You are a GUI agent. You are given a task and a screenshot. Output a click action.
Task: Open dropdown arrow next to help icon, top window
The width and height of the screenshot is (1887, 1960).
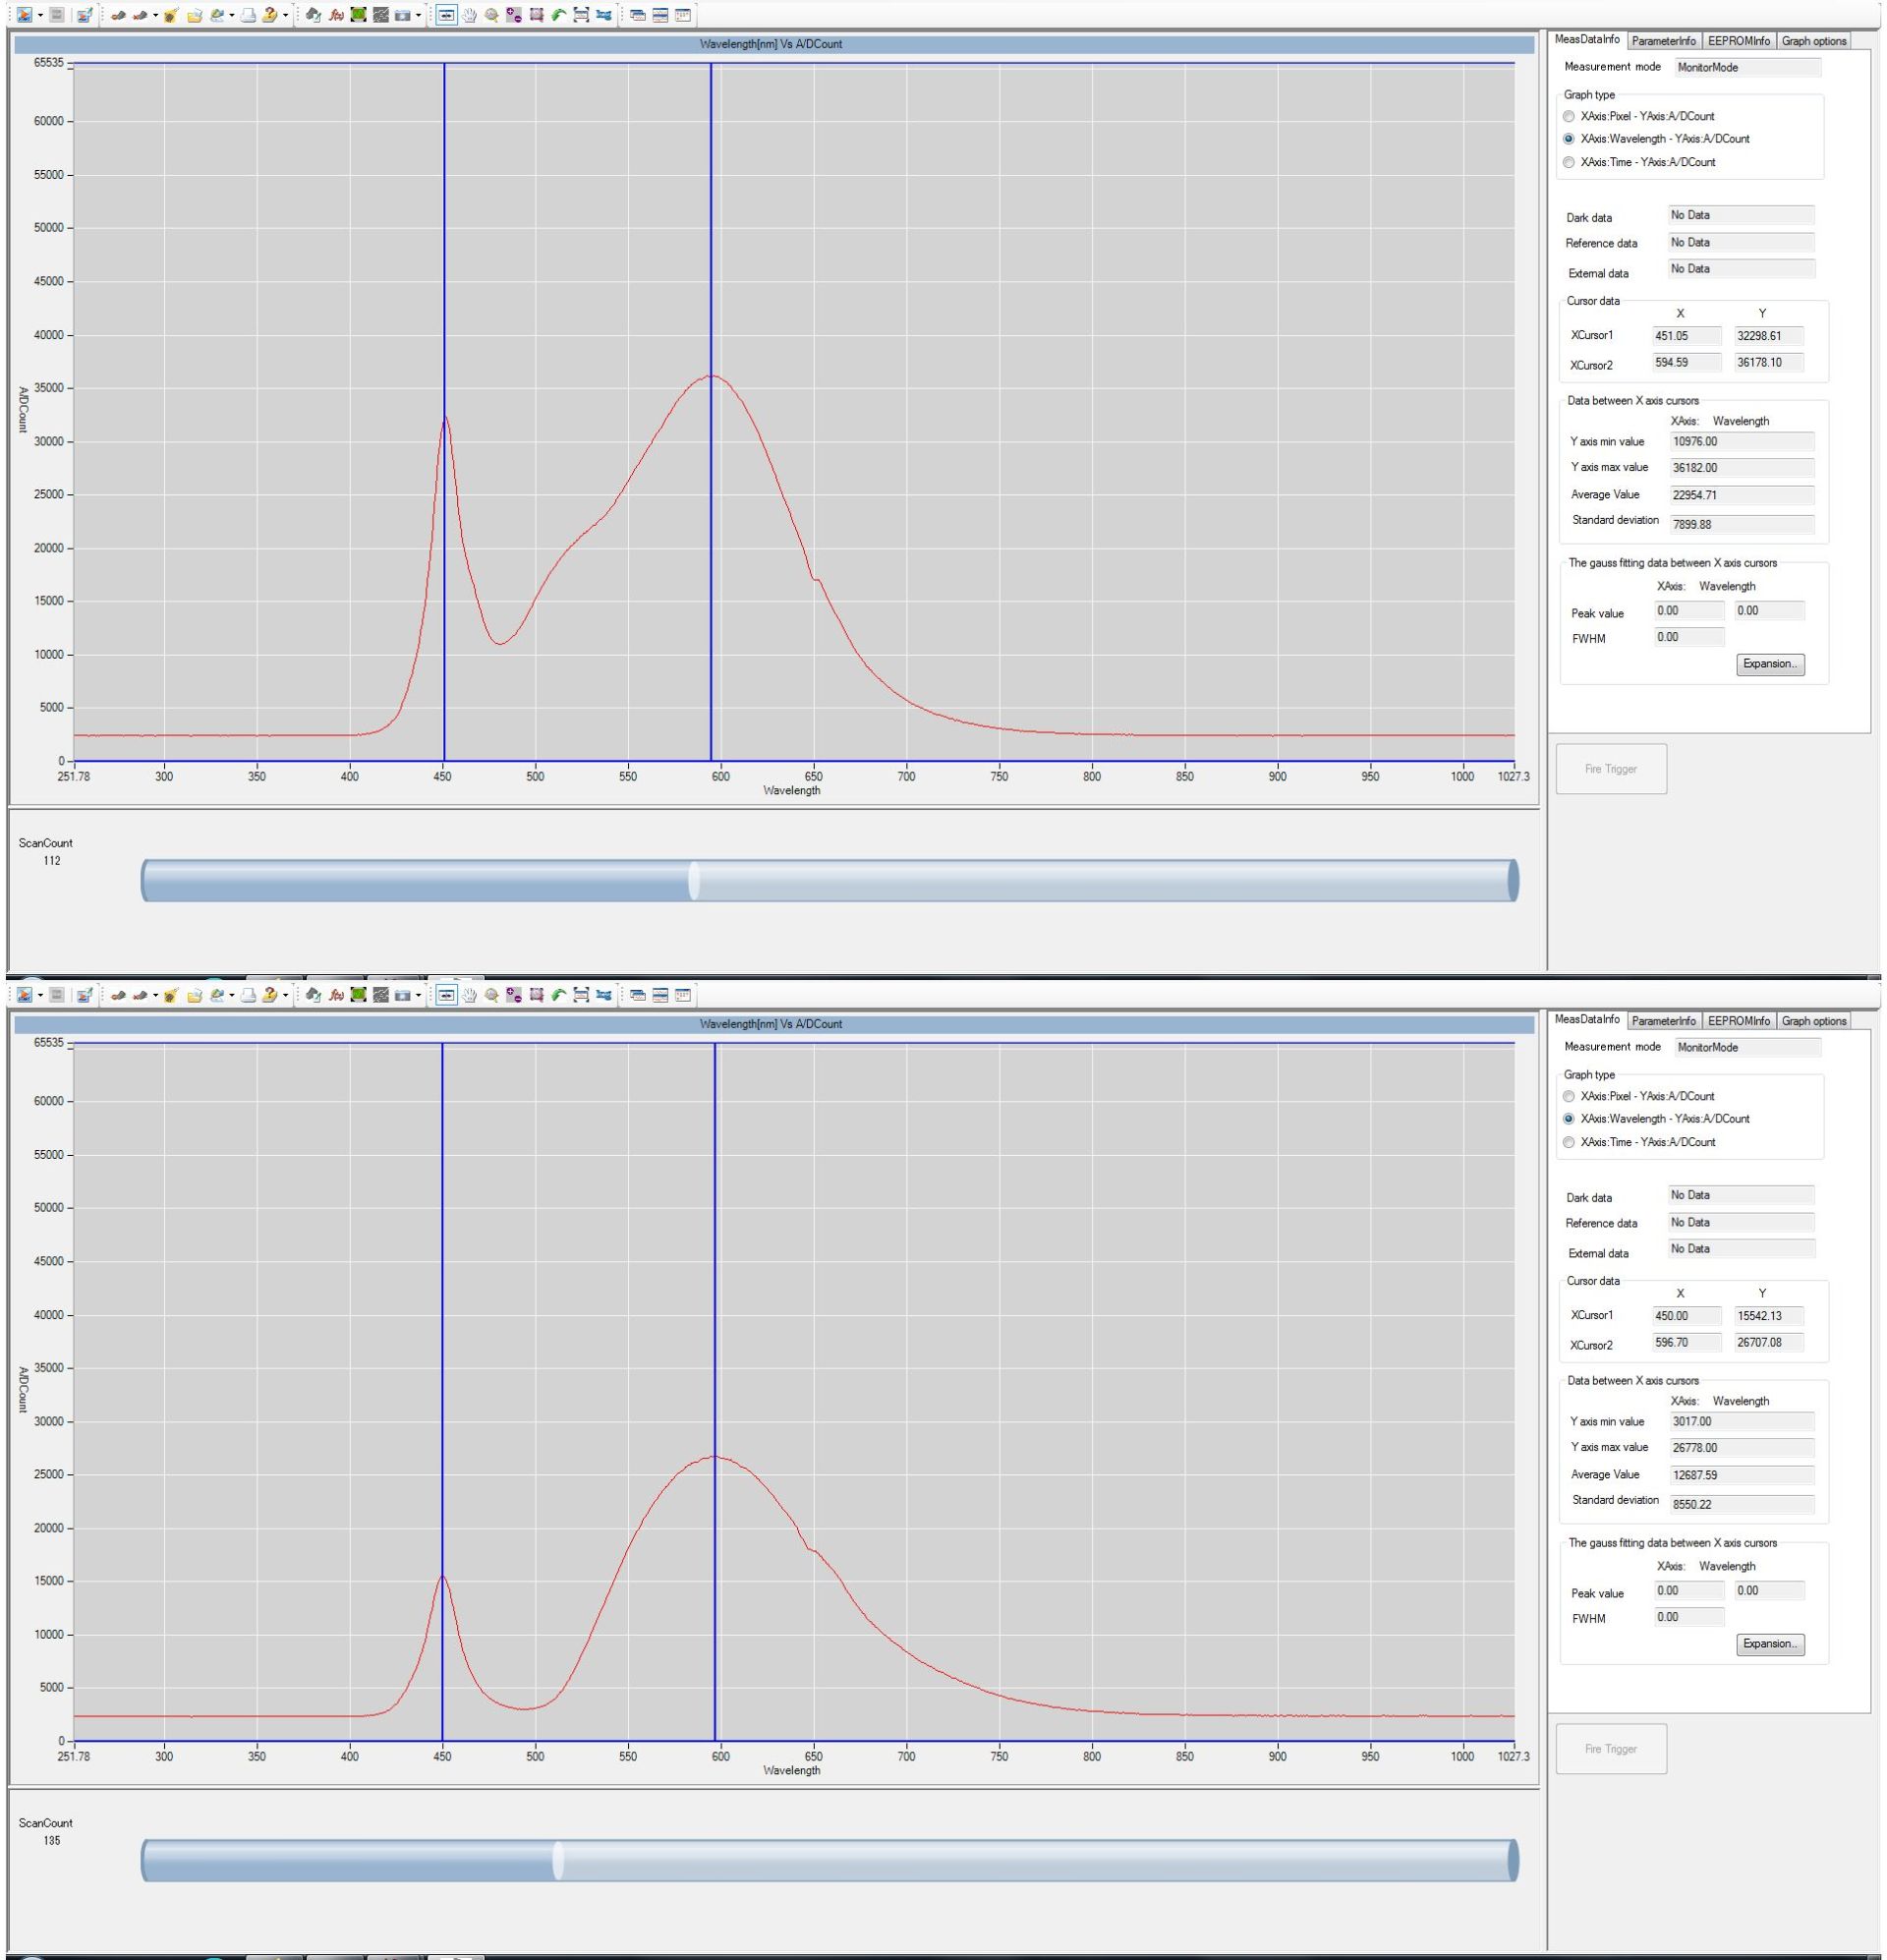click(x=285, y=15)
